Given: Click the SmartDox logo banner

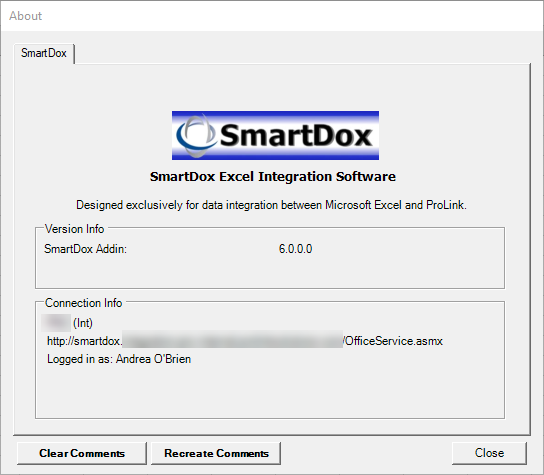Looking at the screenshot, I should tap(275, 135).
